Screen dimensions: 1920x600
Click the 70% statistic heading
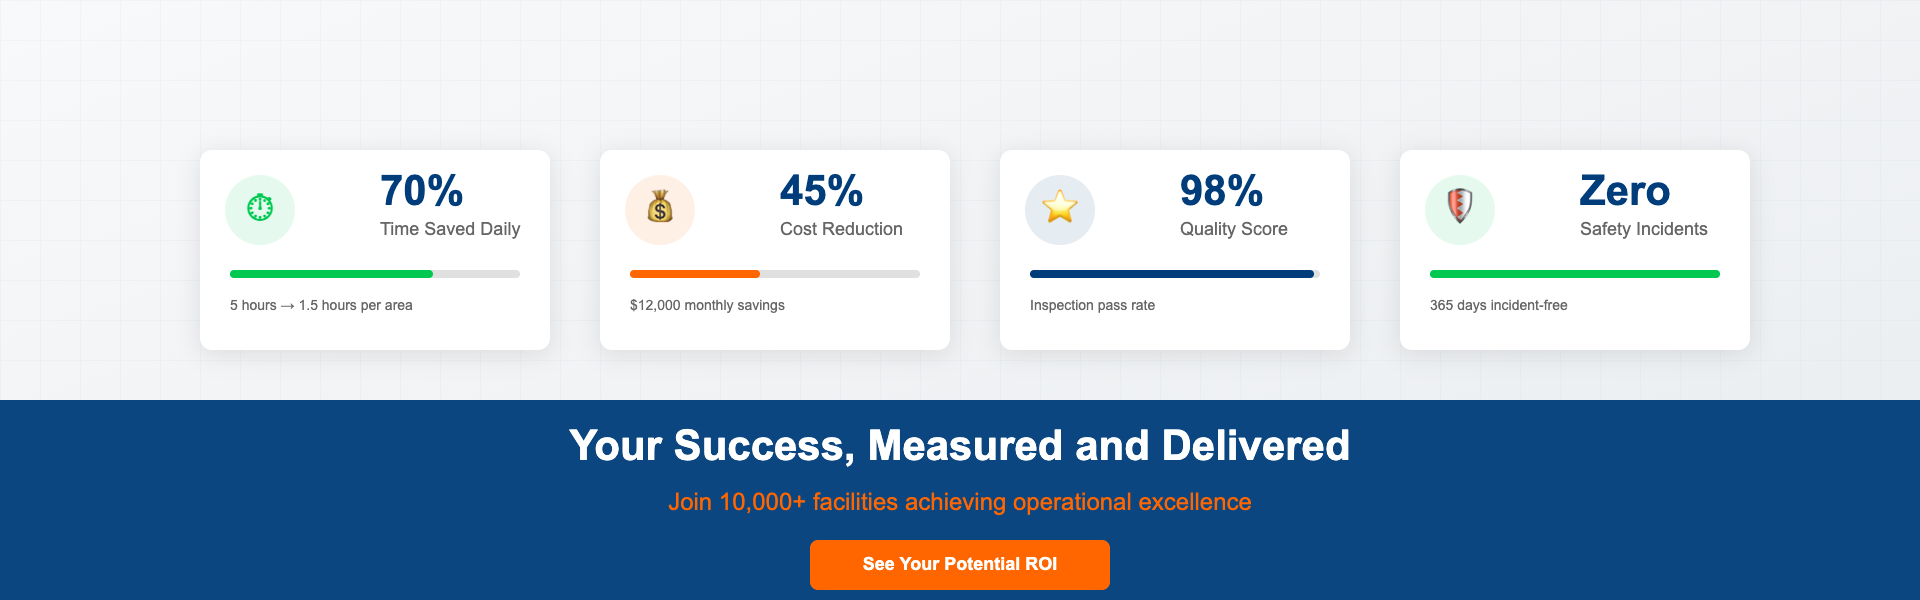click(421, 191)
